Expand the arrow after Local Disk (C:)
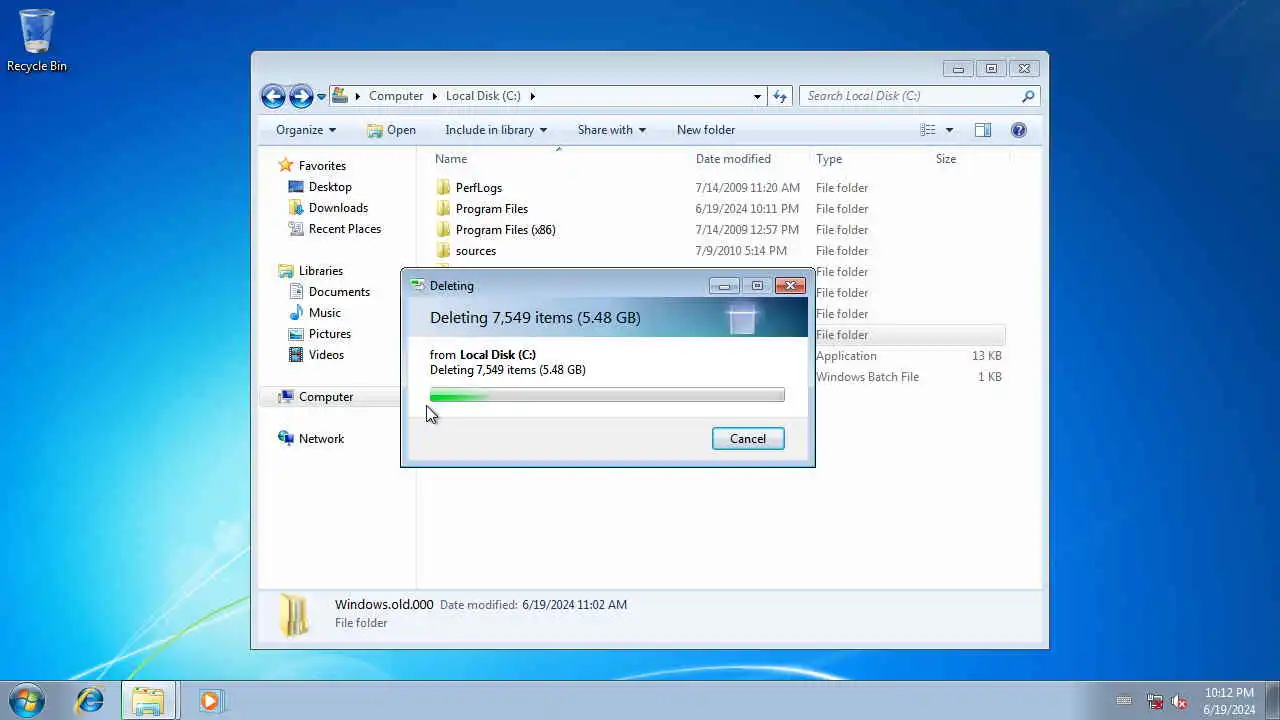The image size is (1280, 720). [532, 97]
